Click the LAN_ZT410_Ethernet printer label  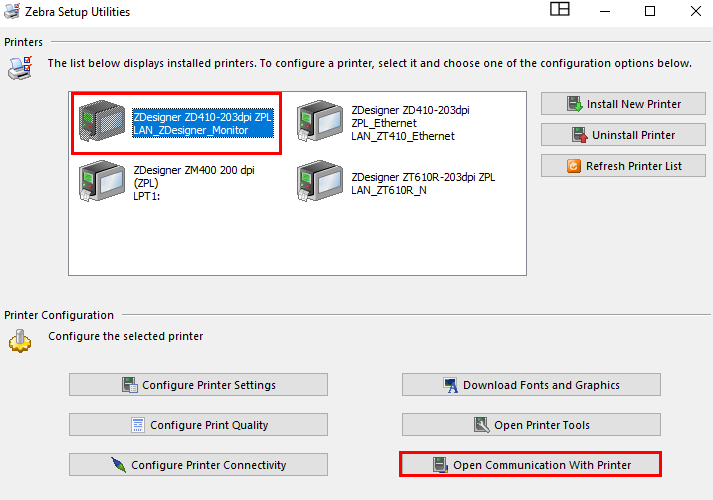[403, 136]
